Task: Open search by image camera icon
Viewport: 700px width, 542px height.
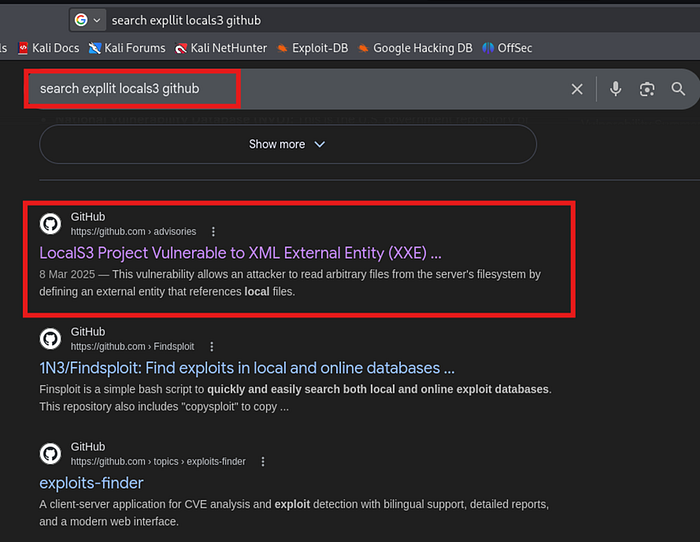Action: click(647, 89)
